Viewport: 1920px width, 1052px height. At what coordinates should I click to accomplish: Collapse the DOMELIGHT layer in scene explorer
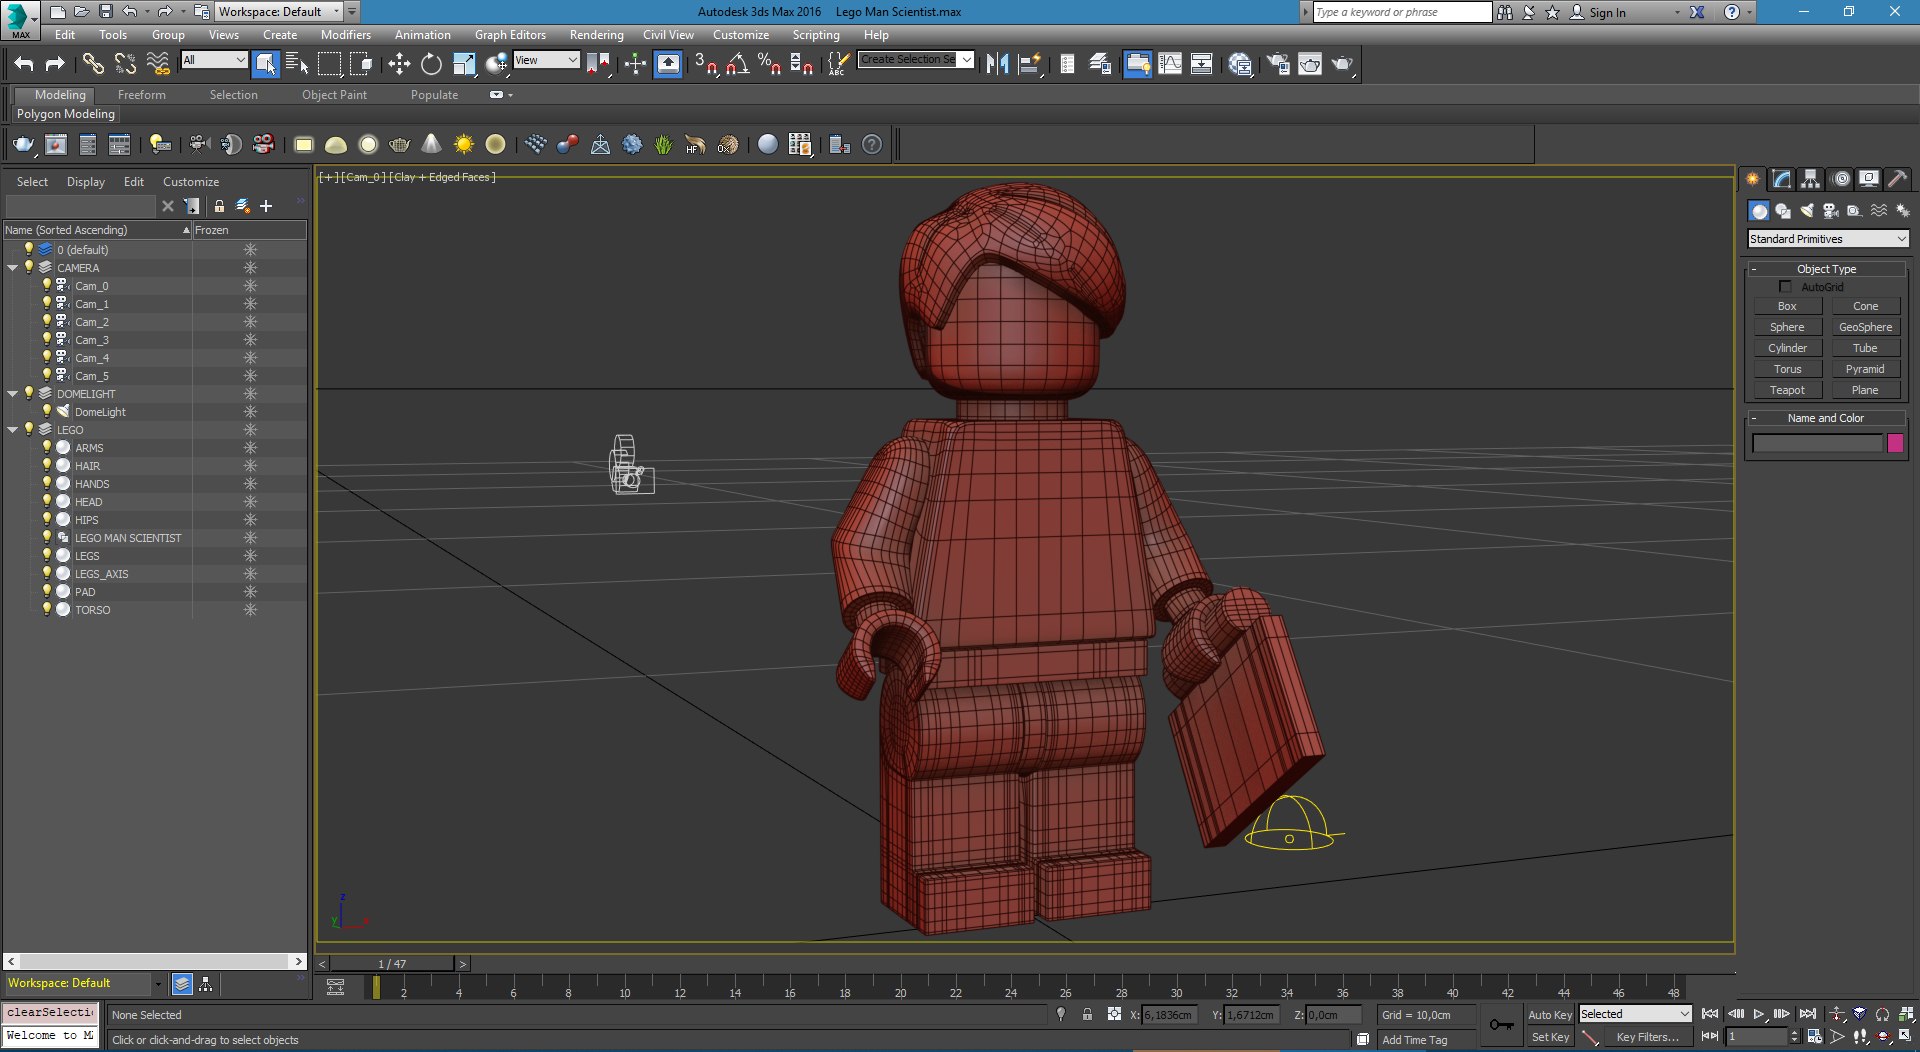pos(12,394)
